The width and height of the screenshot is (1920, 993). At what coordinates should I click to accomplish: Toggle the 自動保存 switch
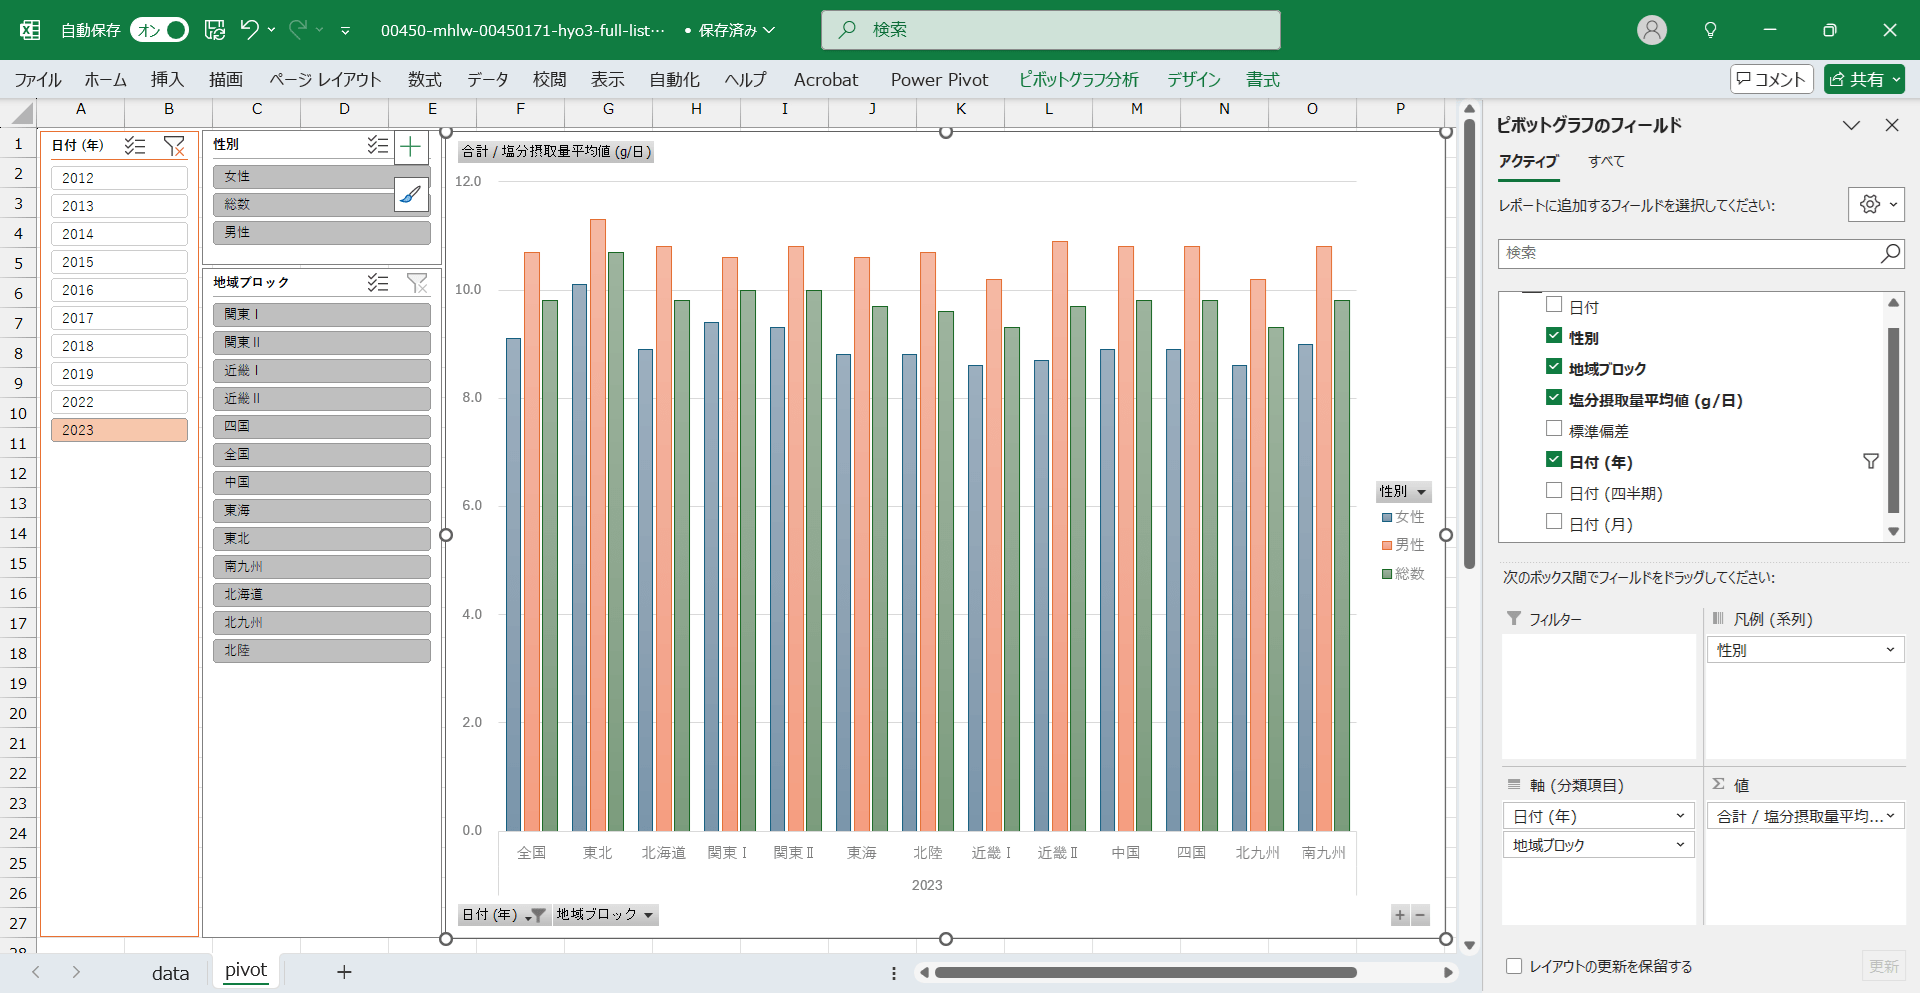(x=159, y=30)
